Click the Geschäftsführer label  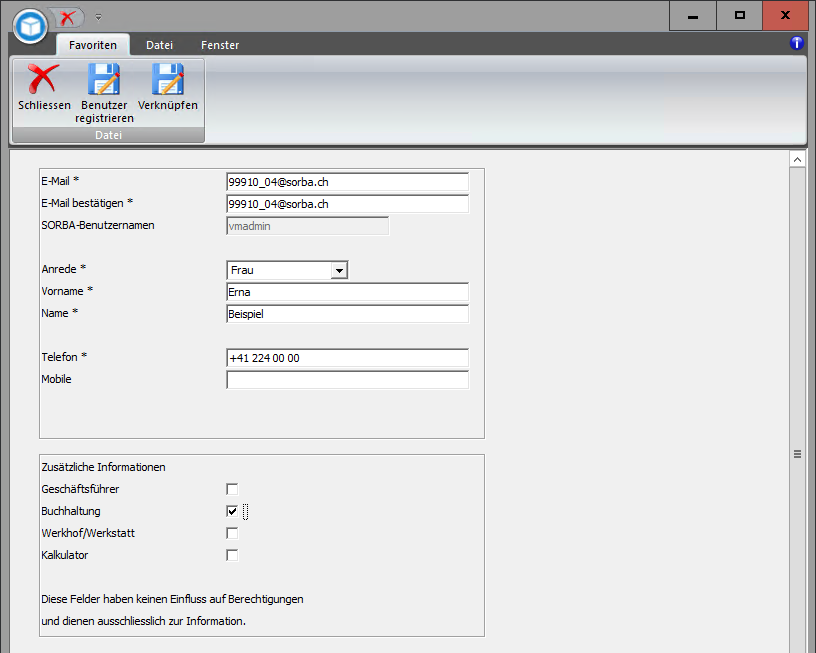click(x=80, y=489)
